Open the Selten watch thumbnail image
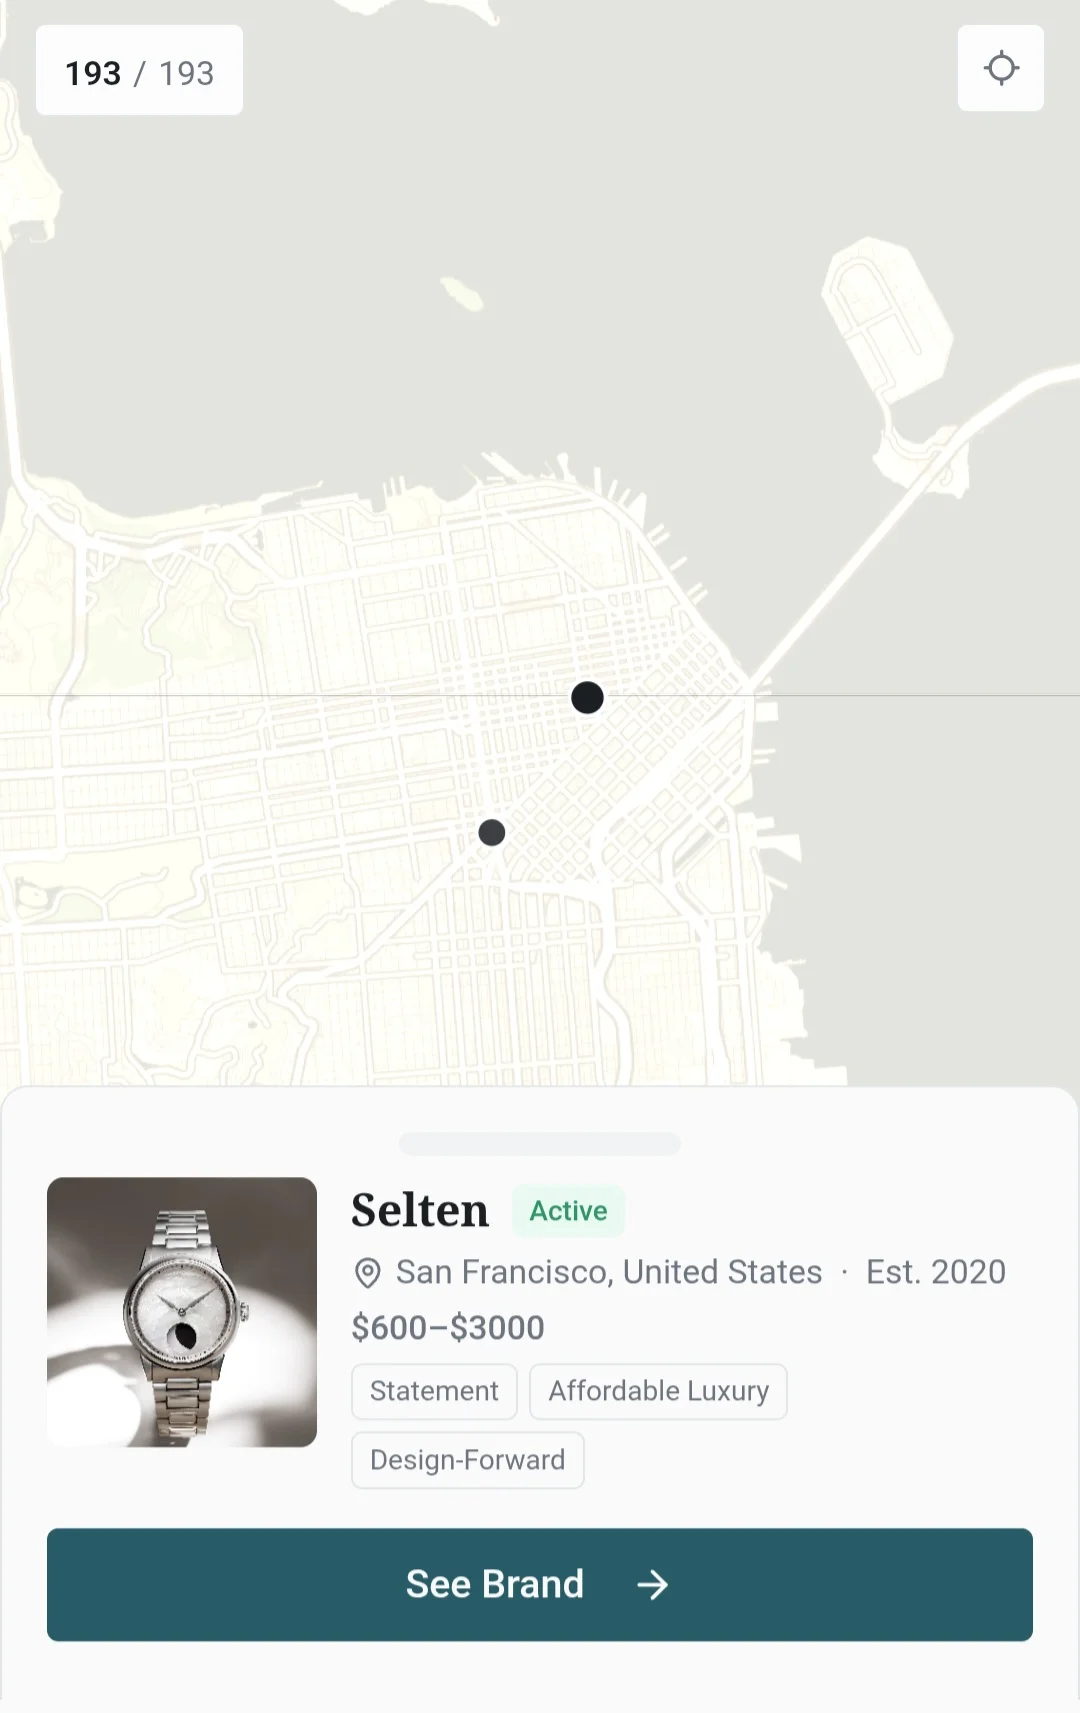The height and width of the screenshot is (1713, 1080). pos(182,1312)
